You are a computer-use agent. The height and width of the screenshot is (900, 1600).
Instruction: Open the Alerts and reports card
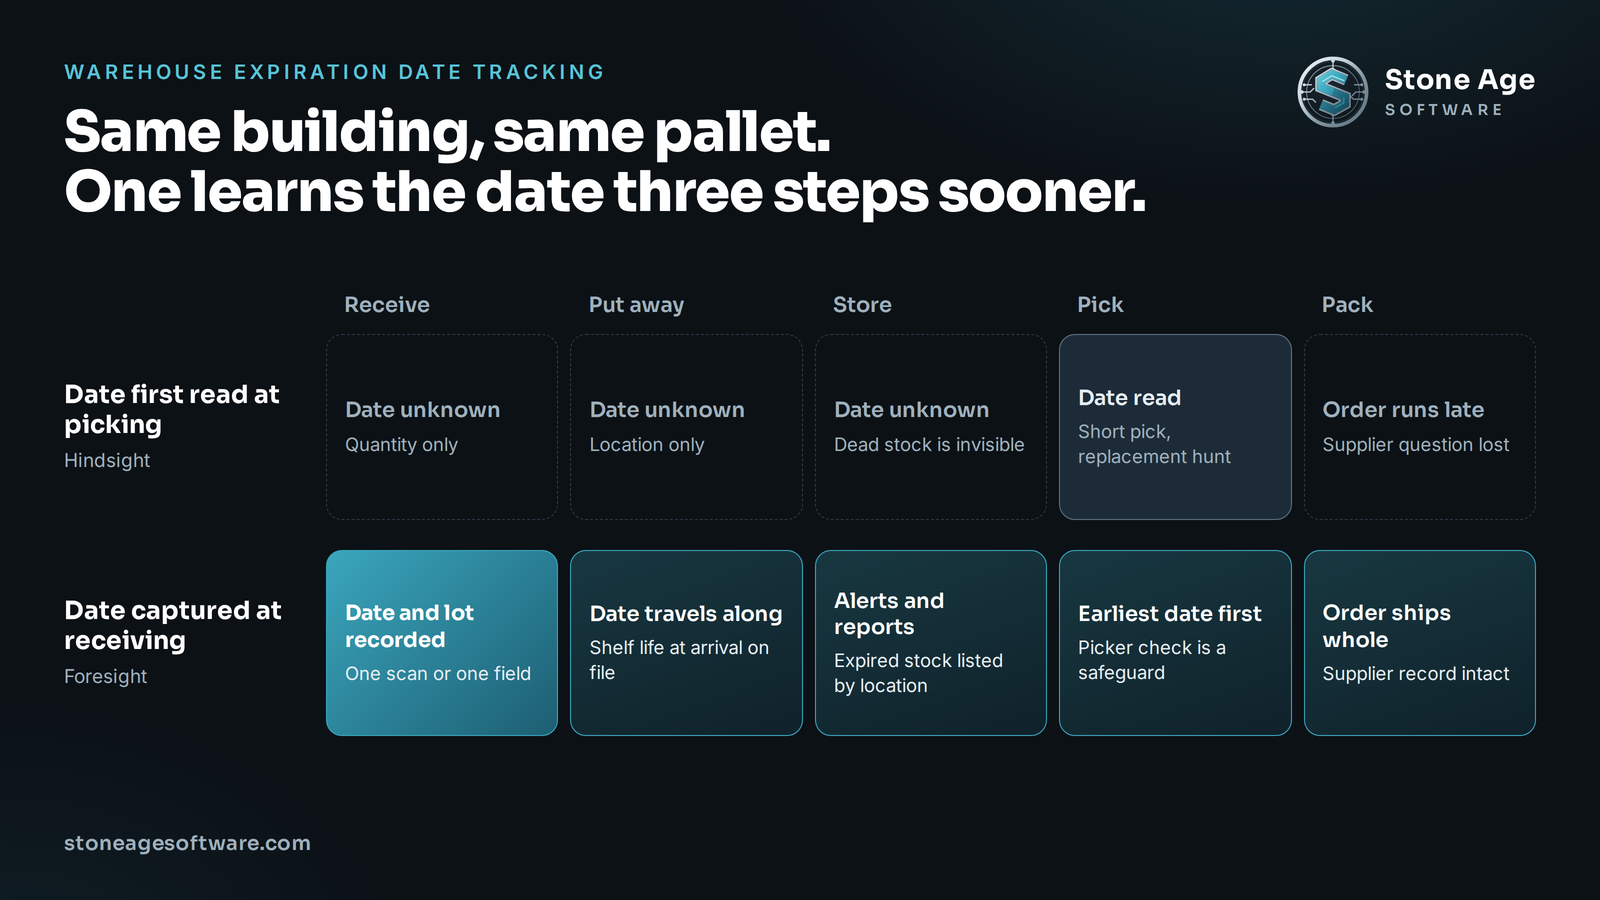pyautogui.click(x=931, y=643)
